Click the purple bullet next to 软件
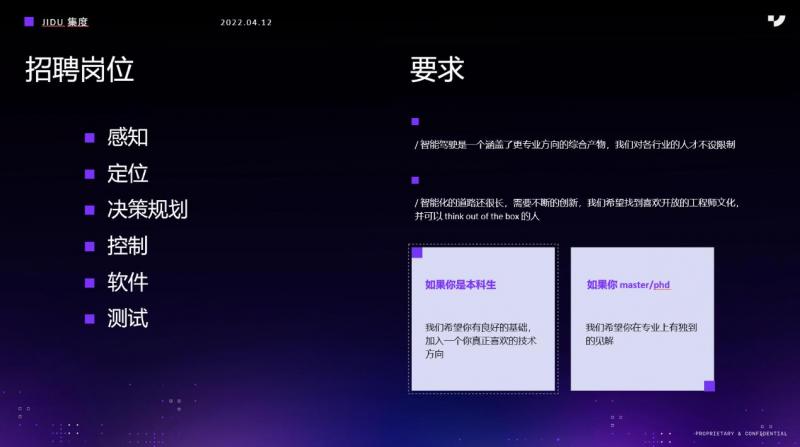Viewport: 800px width, 447px height. coord(90,283)
